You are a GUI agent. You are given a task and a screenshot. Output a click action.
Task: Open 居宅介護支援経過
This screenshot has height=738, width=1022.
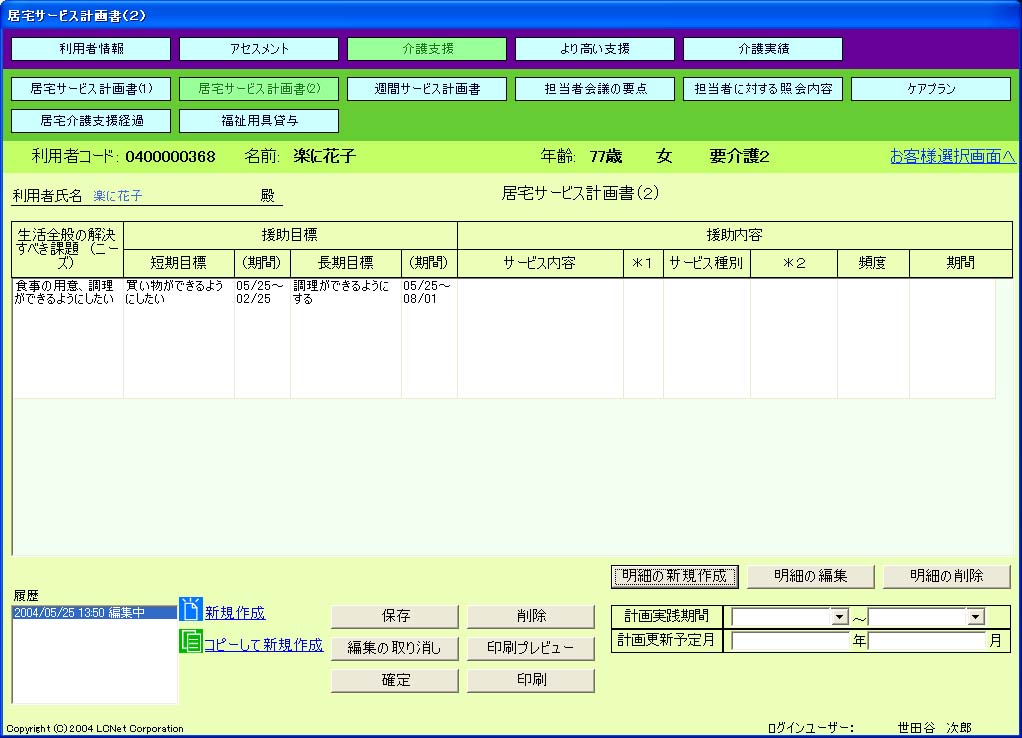91,121
